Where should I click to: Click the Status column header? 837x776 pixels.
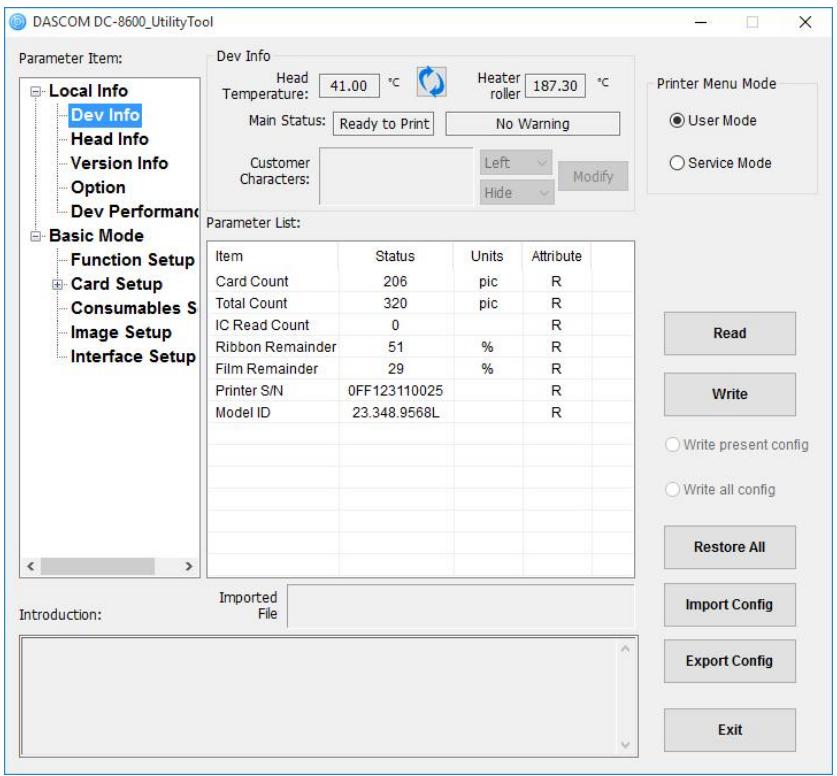(x=396, y=256)
